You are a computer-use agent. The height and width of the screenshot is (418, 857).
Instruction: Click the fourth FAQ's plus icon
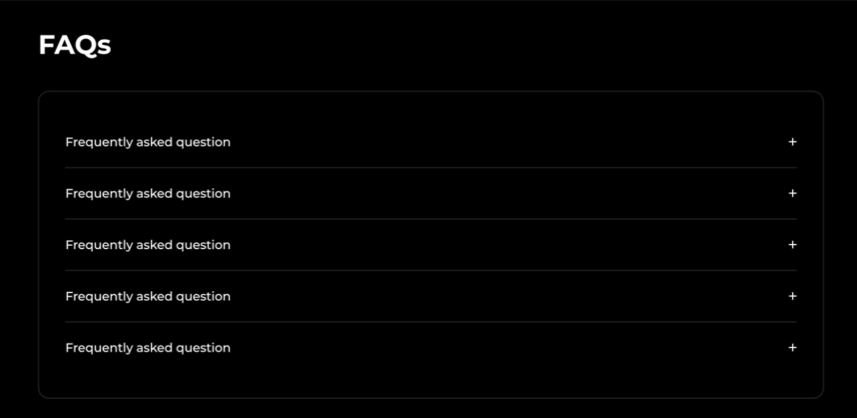click(792, 296)
